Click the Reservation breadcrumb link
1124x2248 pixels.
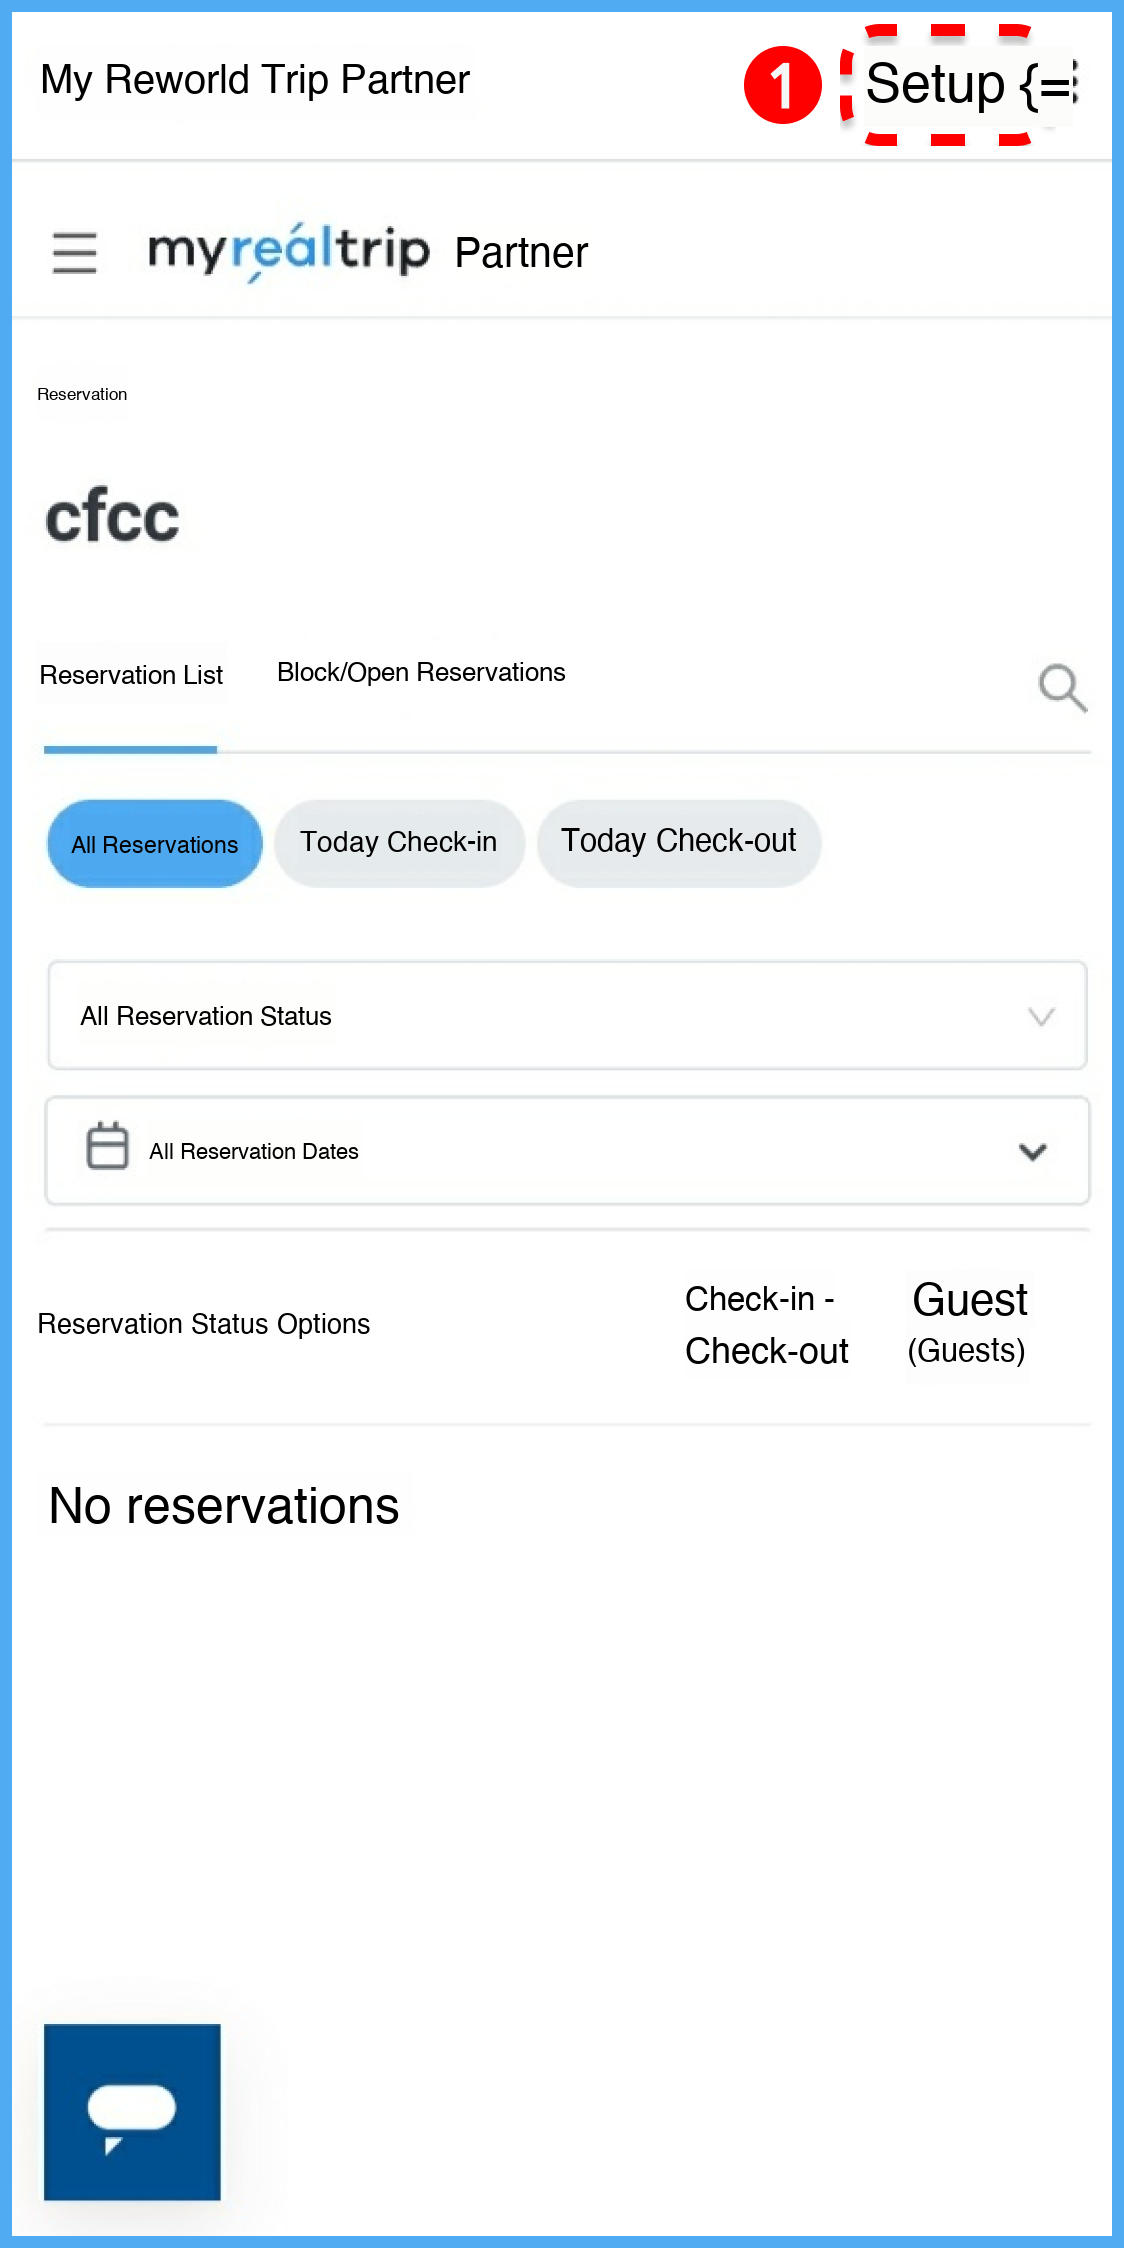pyautogui.click(x=82, y=394)
